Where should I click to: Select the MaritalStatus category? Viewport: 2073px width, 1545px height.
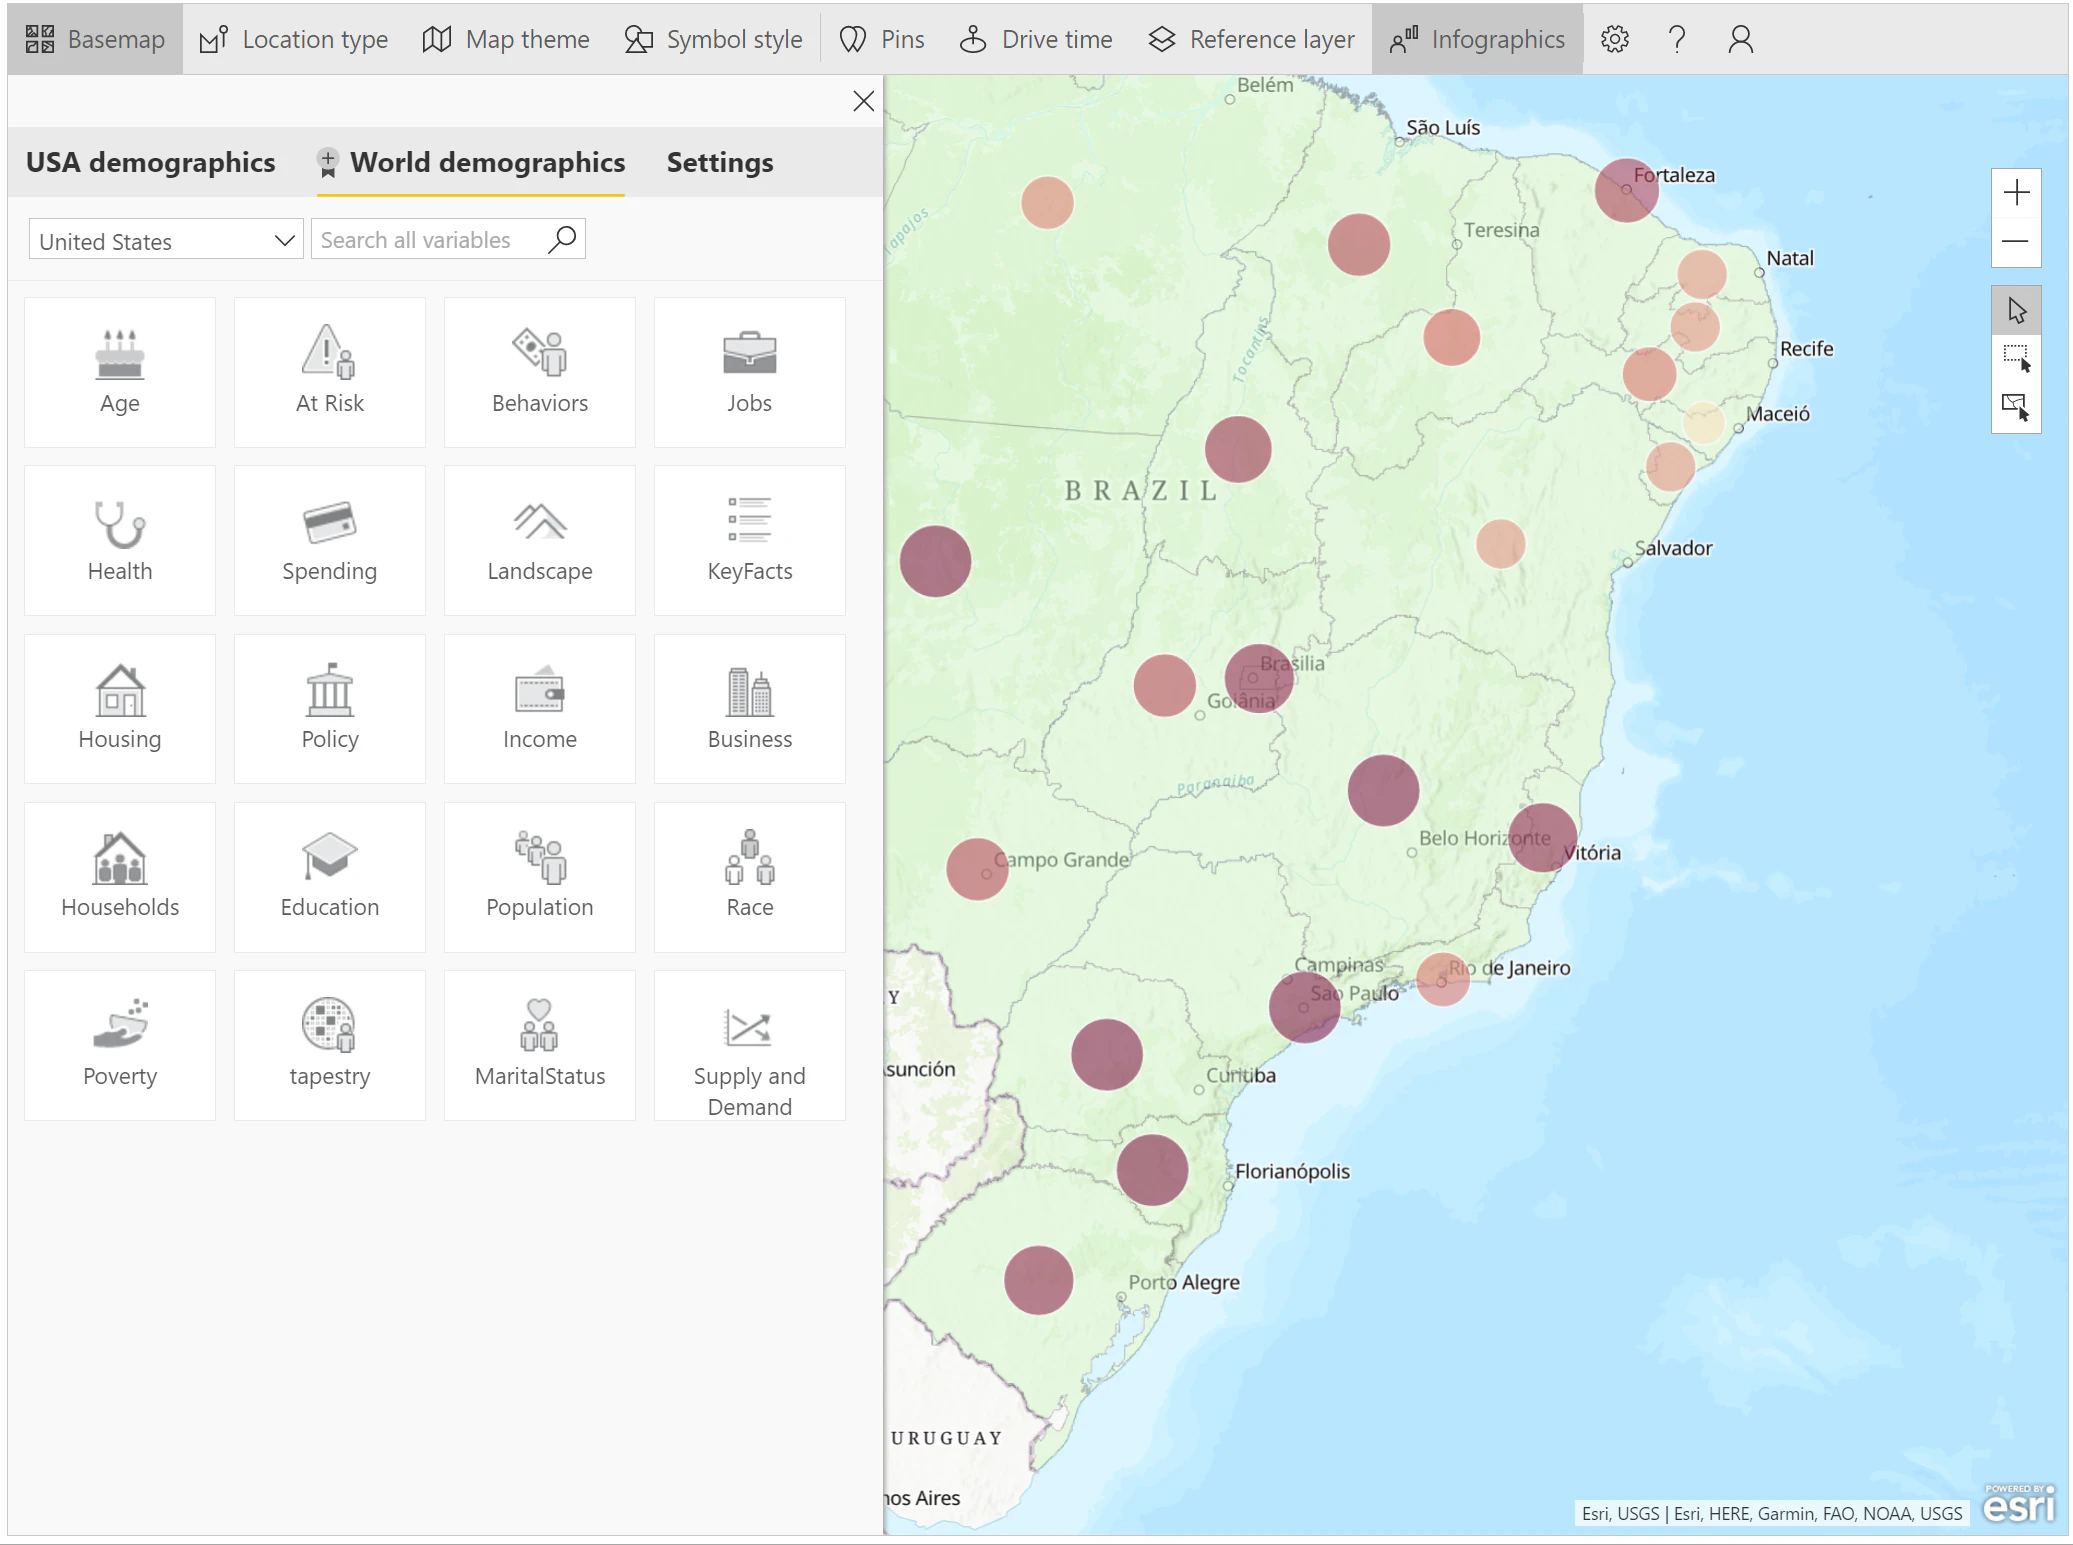point(540,1045)
